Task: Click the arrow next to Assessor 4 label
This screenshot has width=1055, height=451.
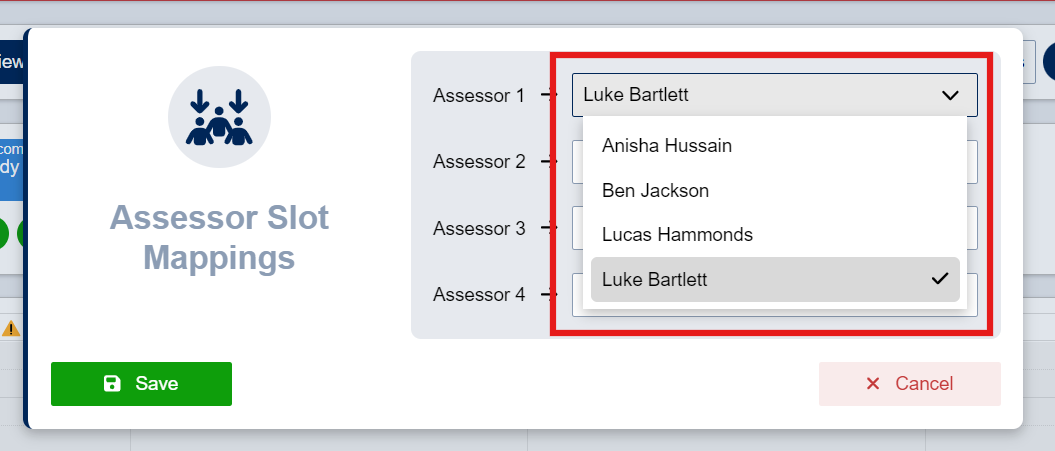Action: point(548,294)
